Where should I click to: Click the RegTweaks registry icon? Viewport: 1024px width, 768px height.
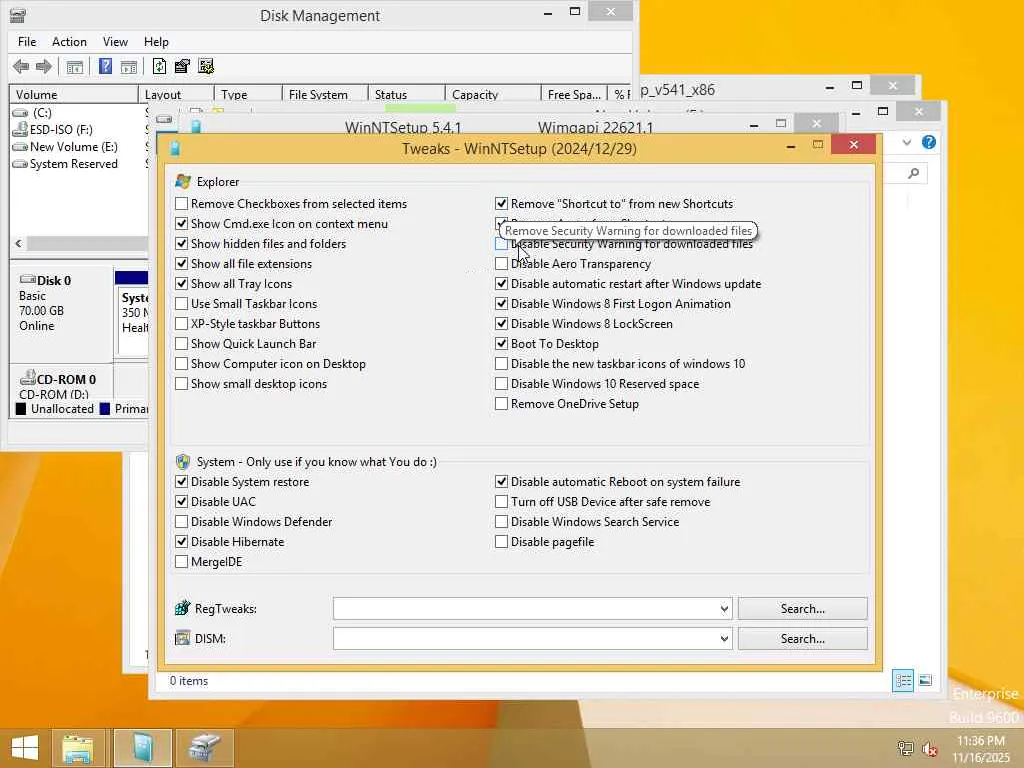(183, 608)
